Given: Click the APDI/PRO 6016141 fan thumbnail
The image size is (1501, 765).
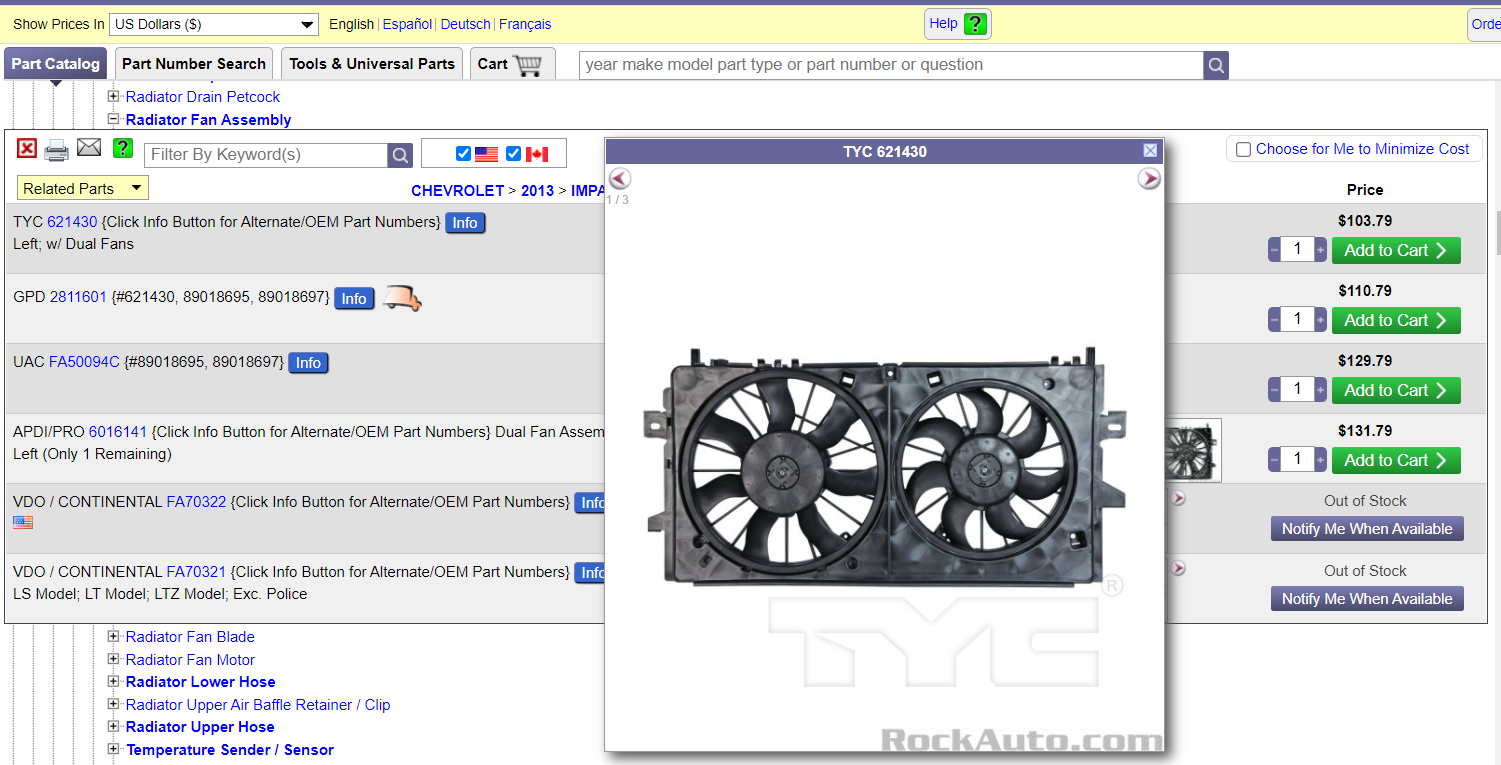Looking at the screenshot, I should pos(1193,450).
